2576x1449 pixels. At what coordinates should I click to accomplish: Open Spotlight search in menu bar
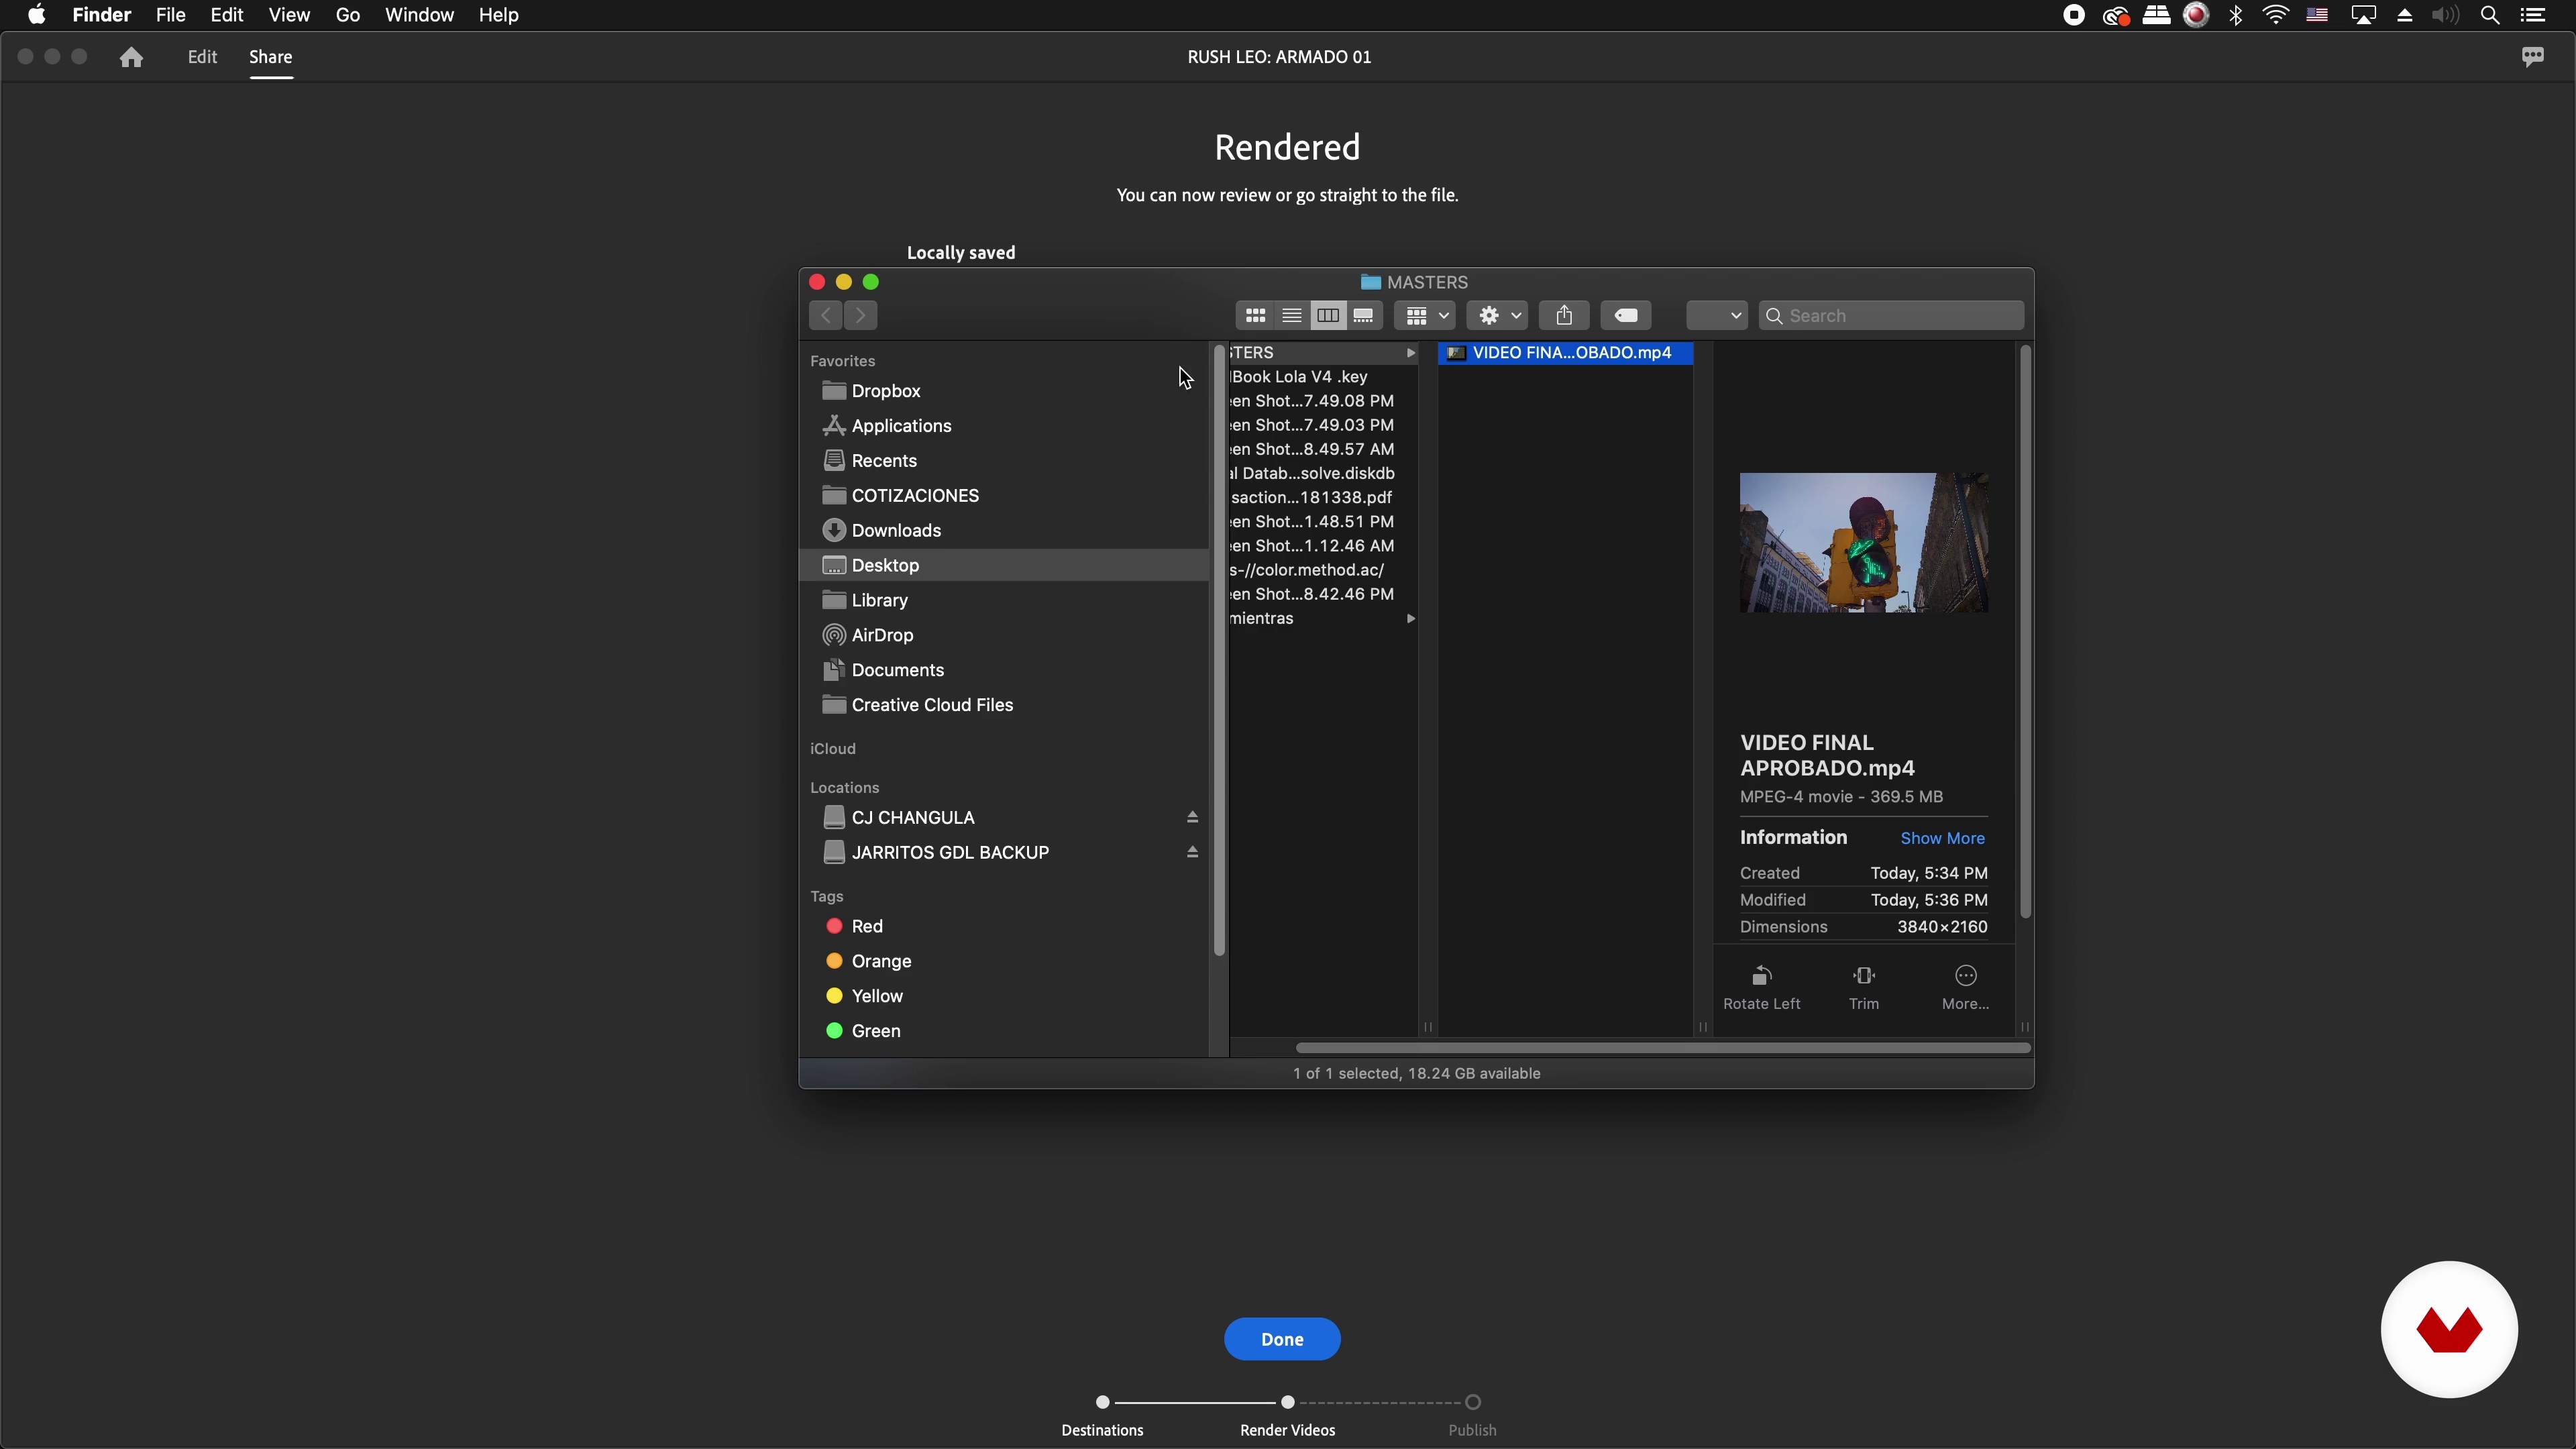[x=2490, y=15]
